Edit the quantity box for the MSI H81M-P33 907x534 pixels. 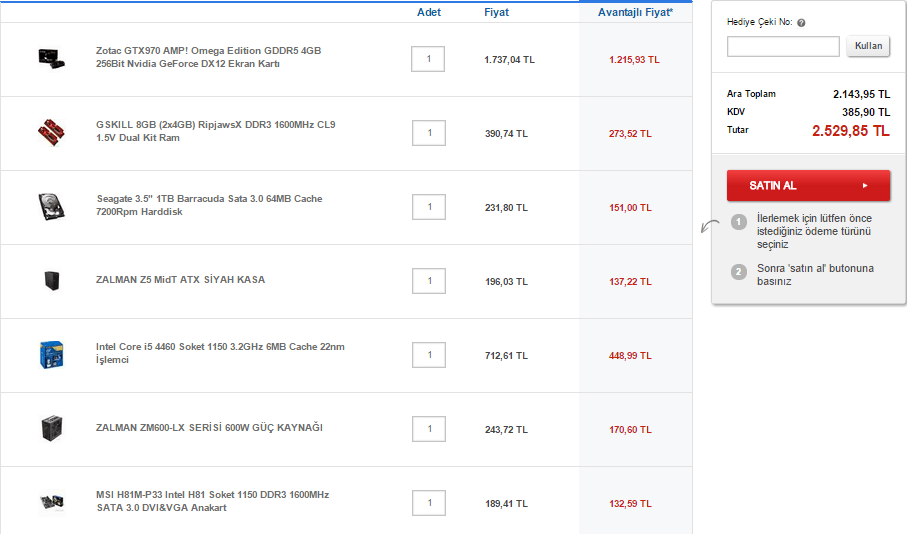click(428, 503)
